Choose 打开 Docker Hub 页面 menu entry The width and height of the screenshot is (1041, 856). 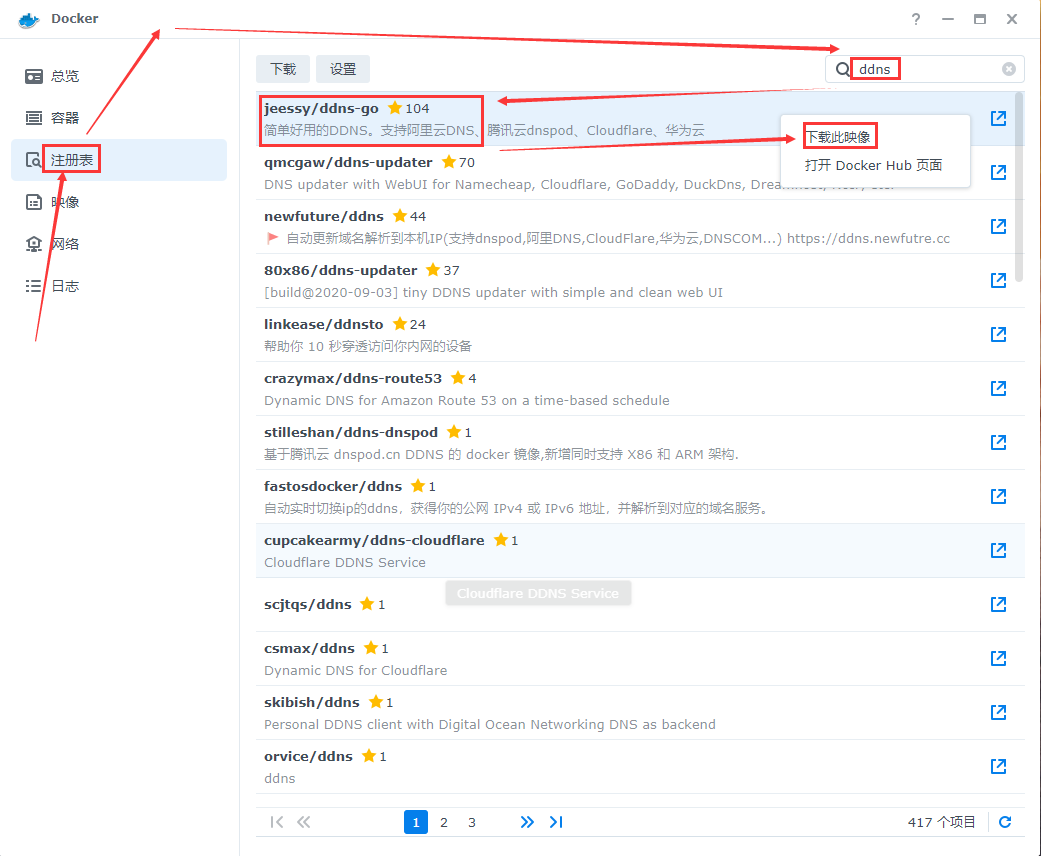[875, 165]
